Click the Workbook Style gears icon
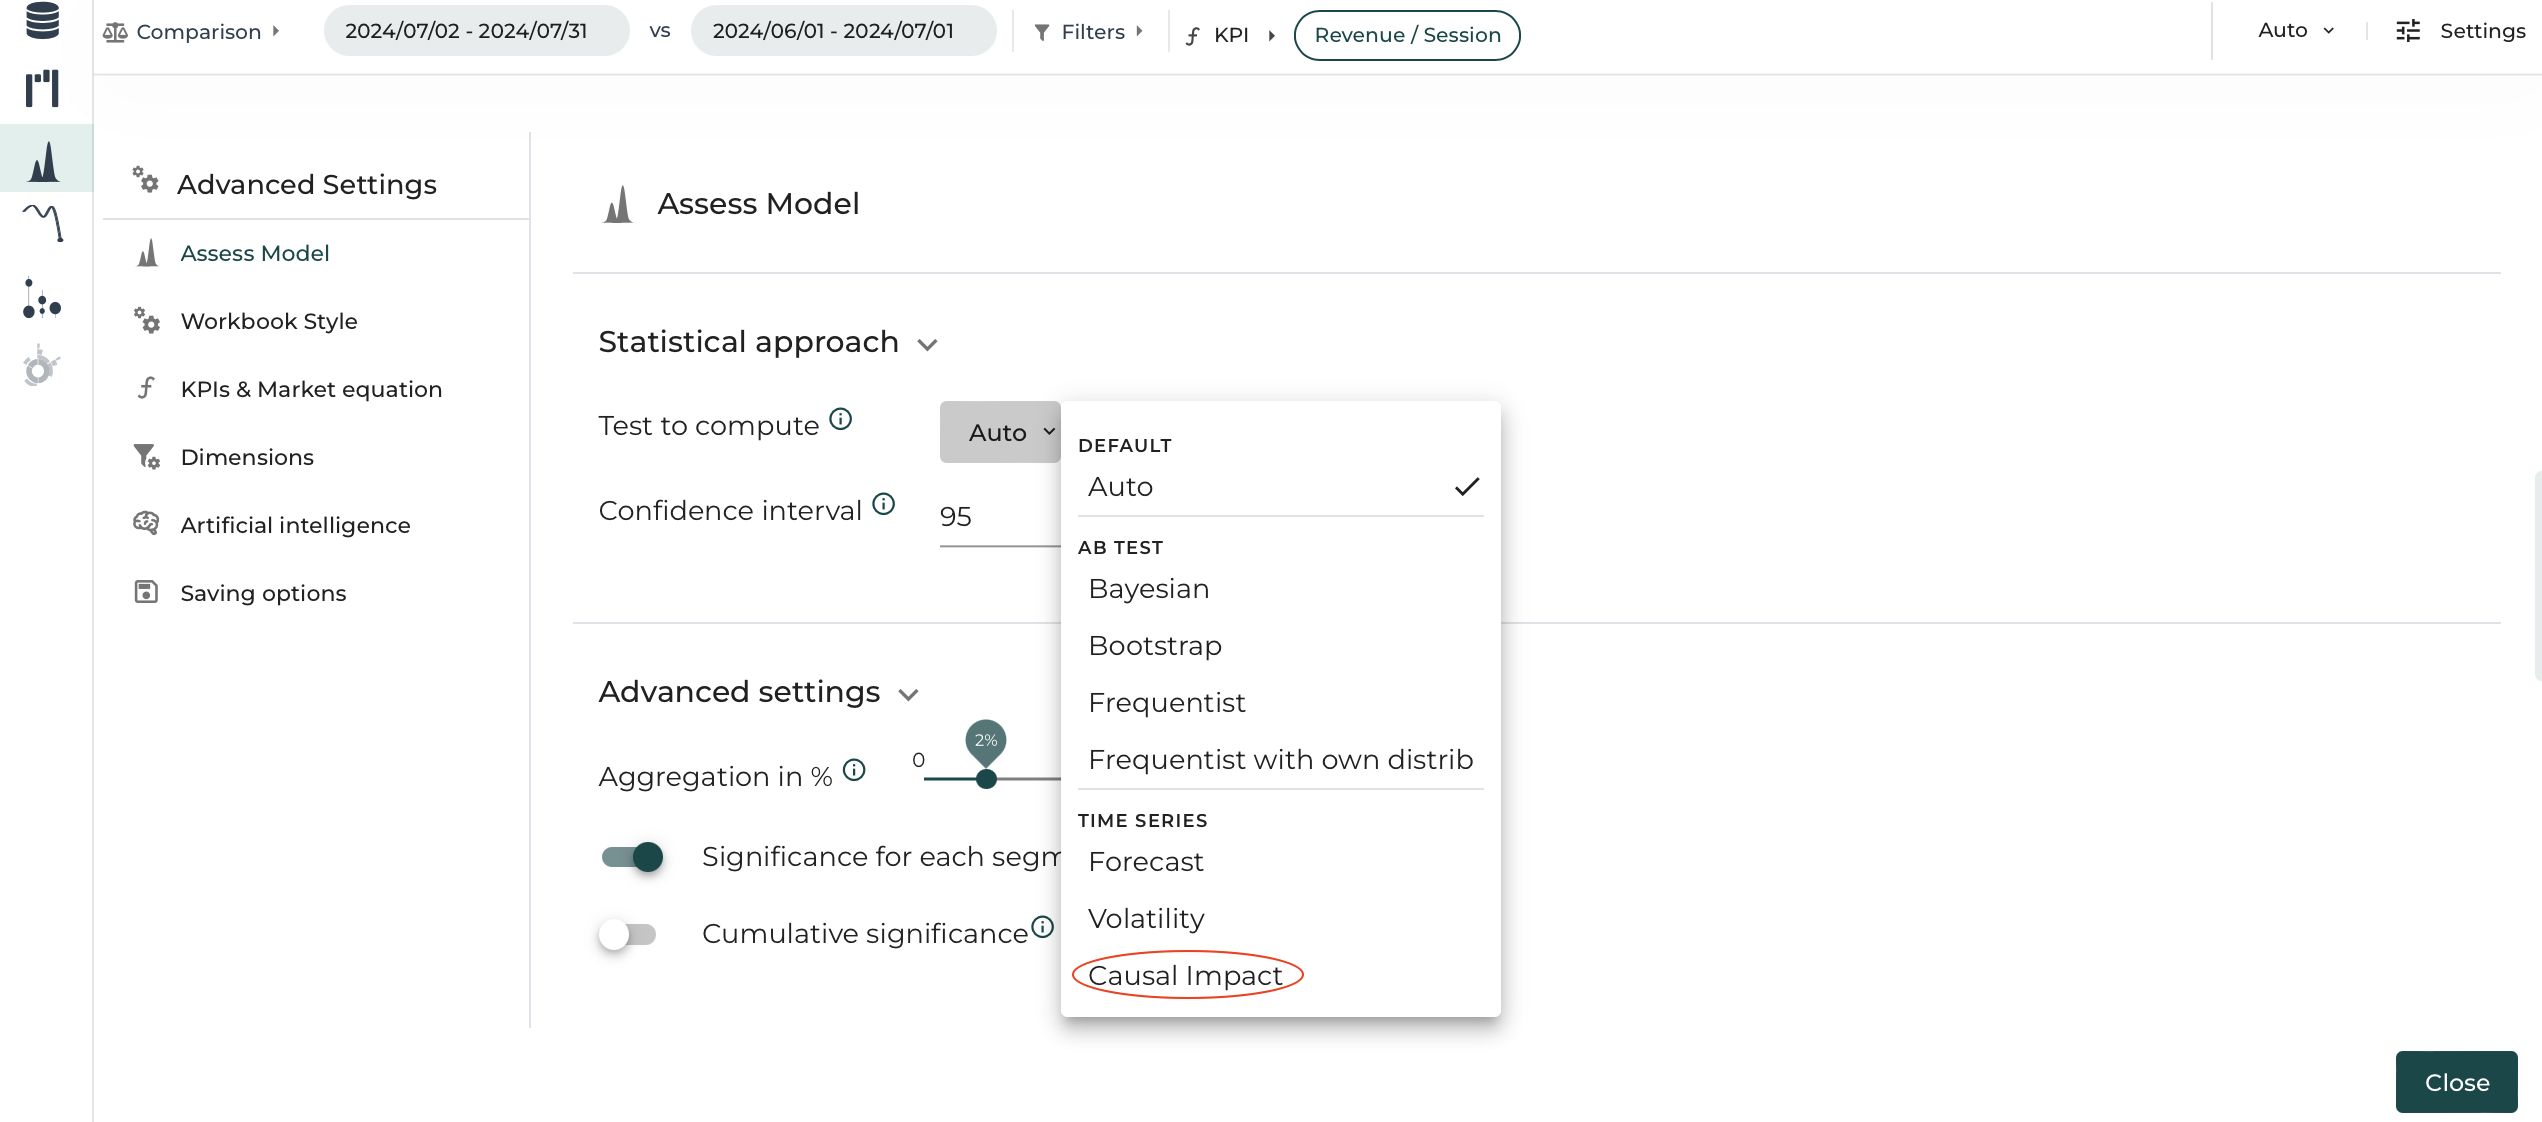Viewport: 2542px width, 1122px height. pos(147,320)
